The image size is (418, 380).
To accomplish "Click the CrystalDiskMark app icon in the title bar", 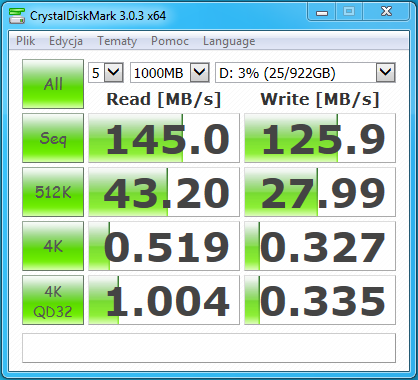I will (x=17, y=16).
